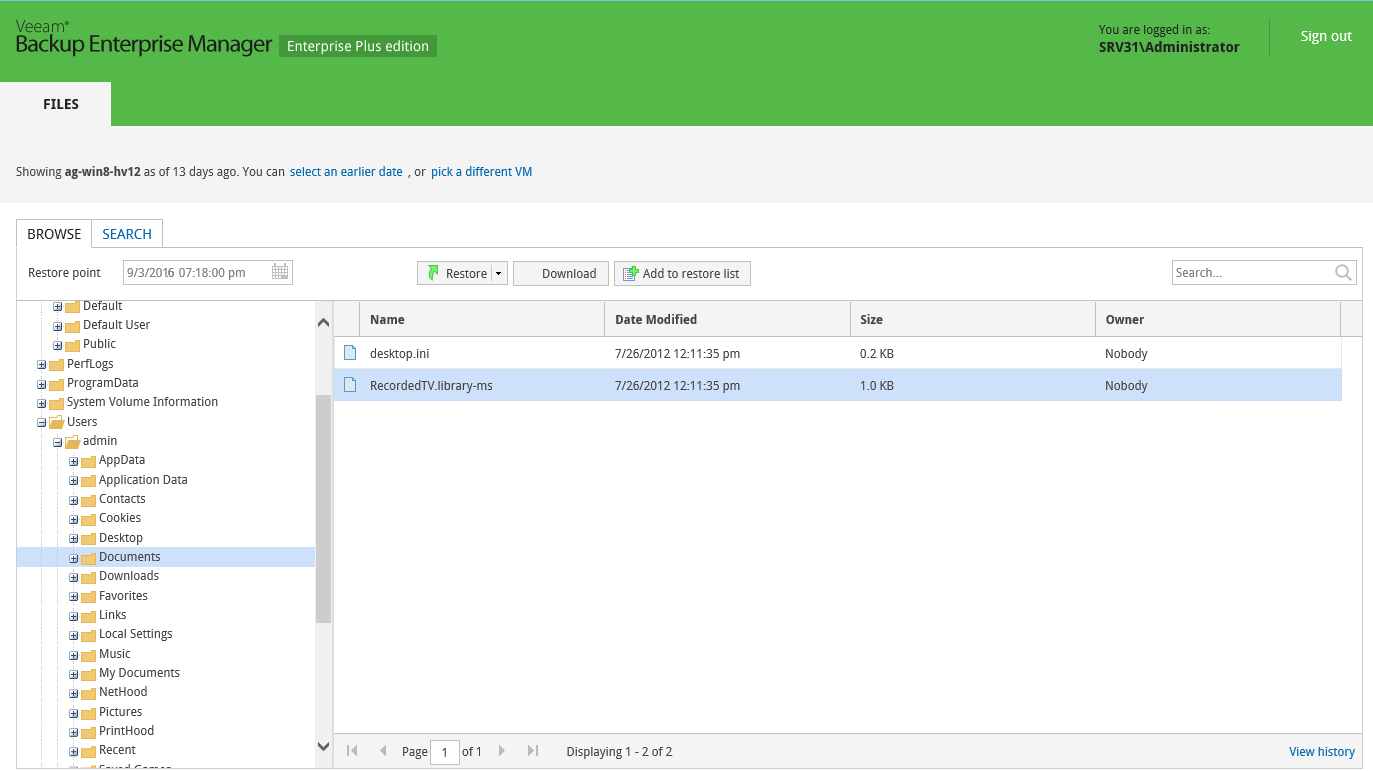The image size is (1373, 771).
Task: Select the desktop.ini file row
Action: 837,353
